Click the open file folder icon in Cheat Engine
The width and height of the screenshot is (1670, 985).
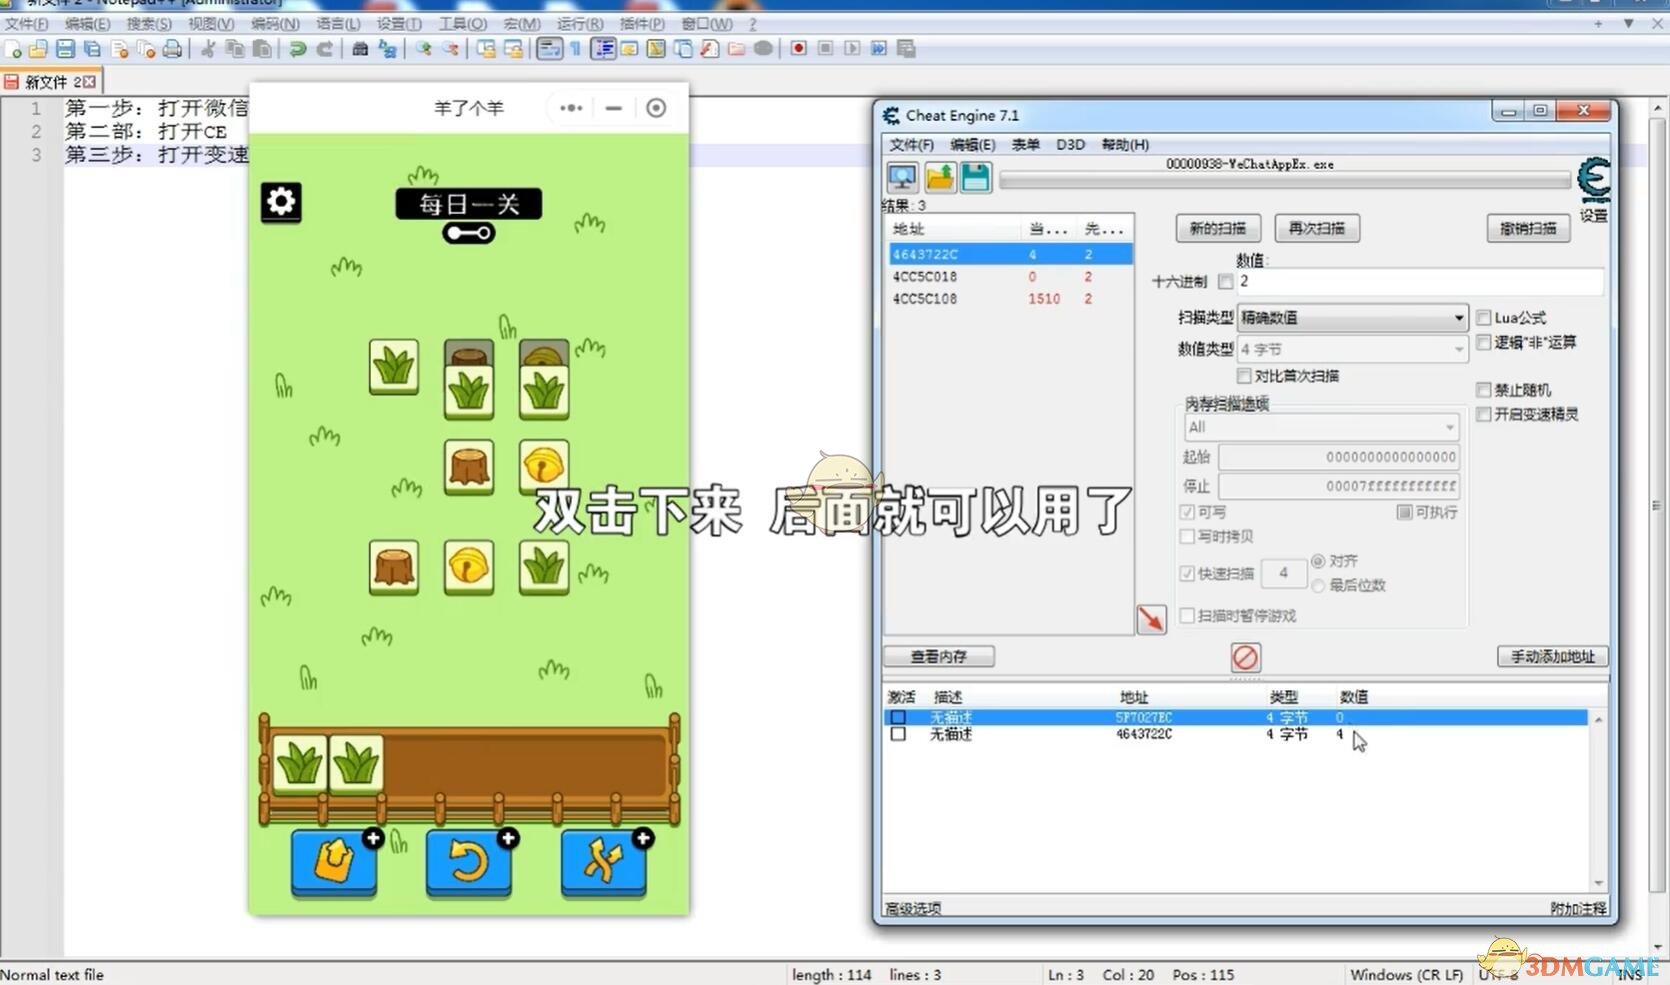click(x=939, y=178)
